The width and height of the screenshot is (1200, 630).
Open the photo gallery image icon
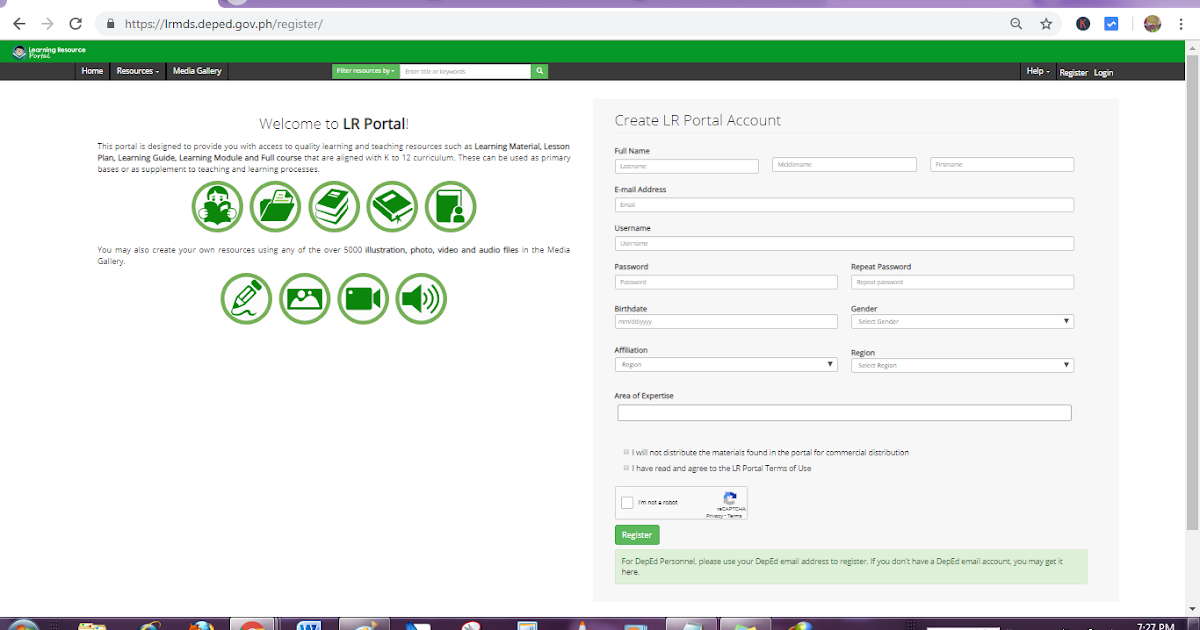(x=304, y=298)
